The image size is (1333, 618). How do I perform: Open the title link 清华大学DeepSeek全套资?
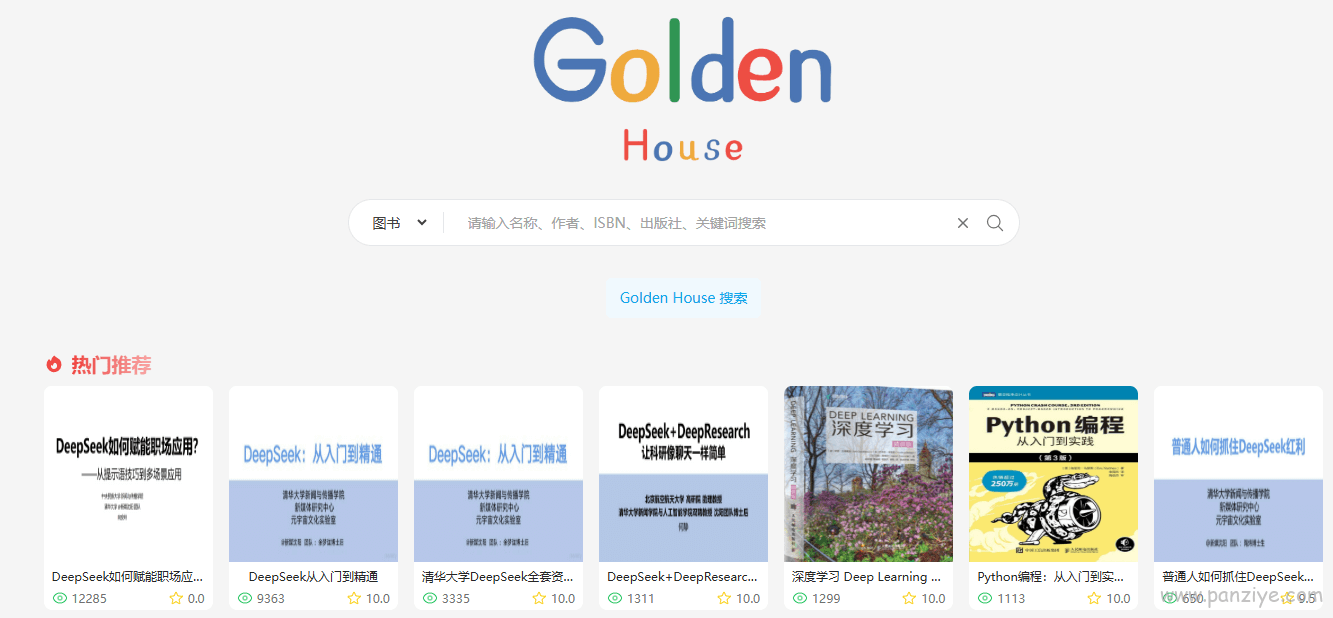click(498, 577)
